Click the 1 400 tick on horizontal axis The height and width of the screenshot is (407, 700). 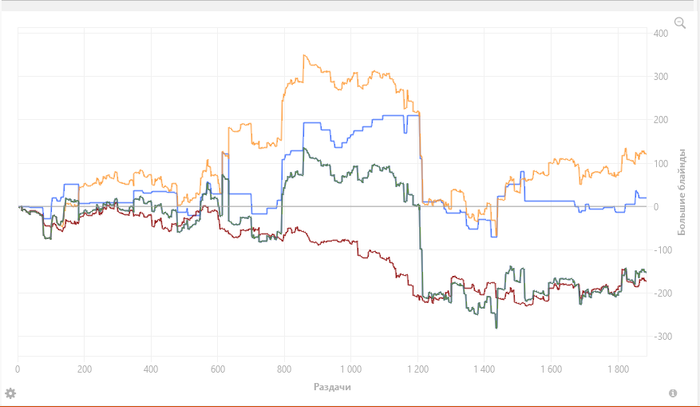click(x=483, y=368)
